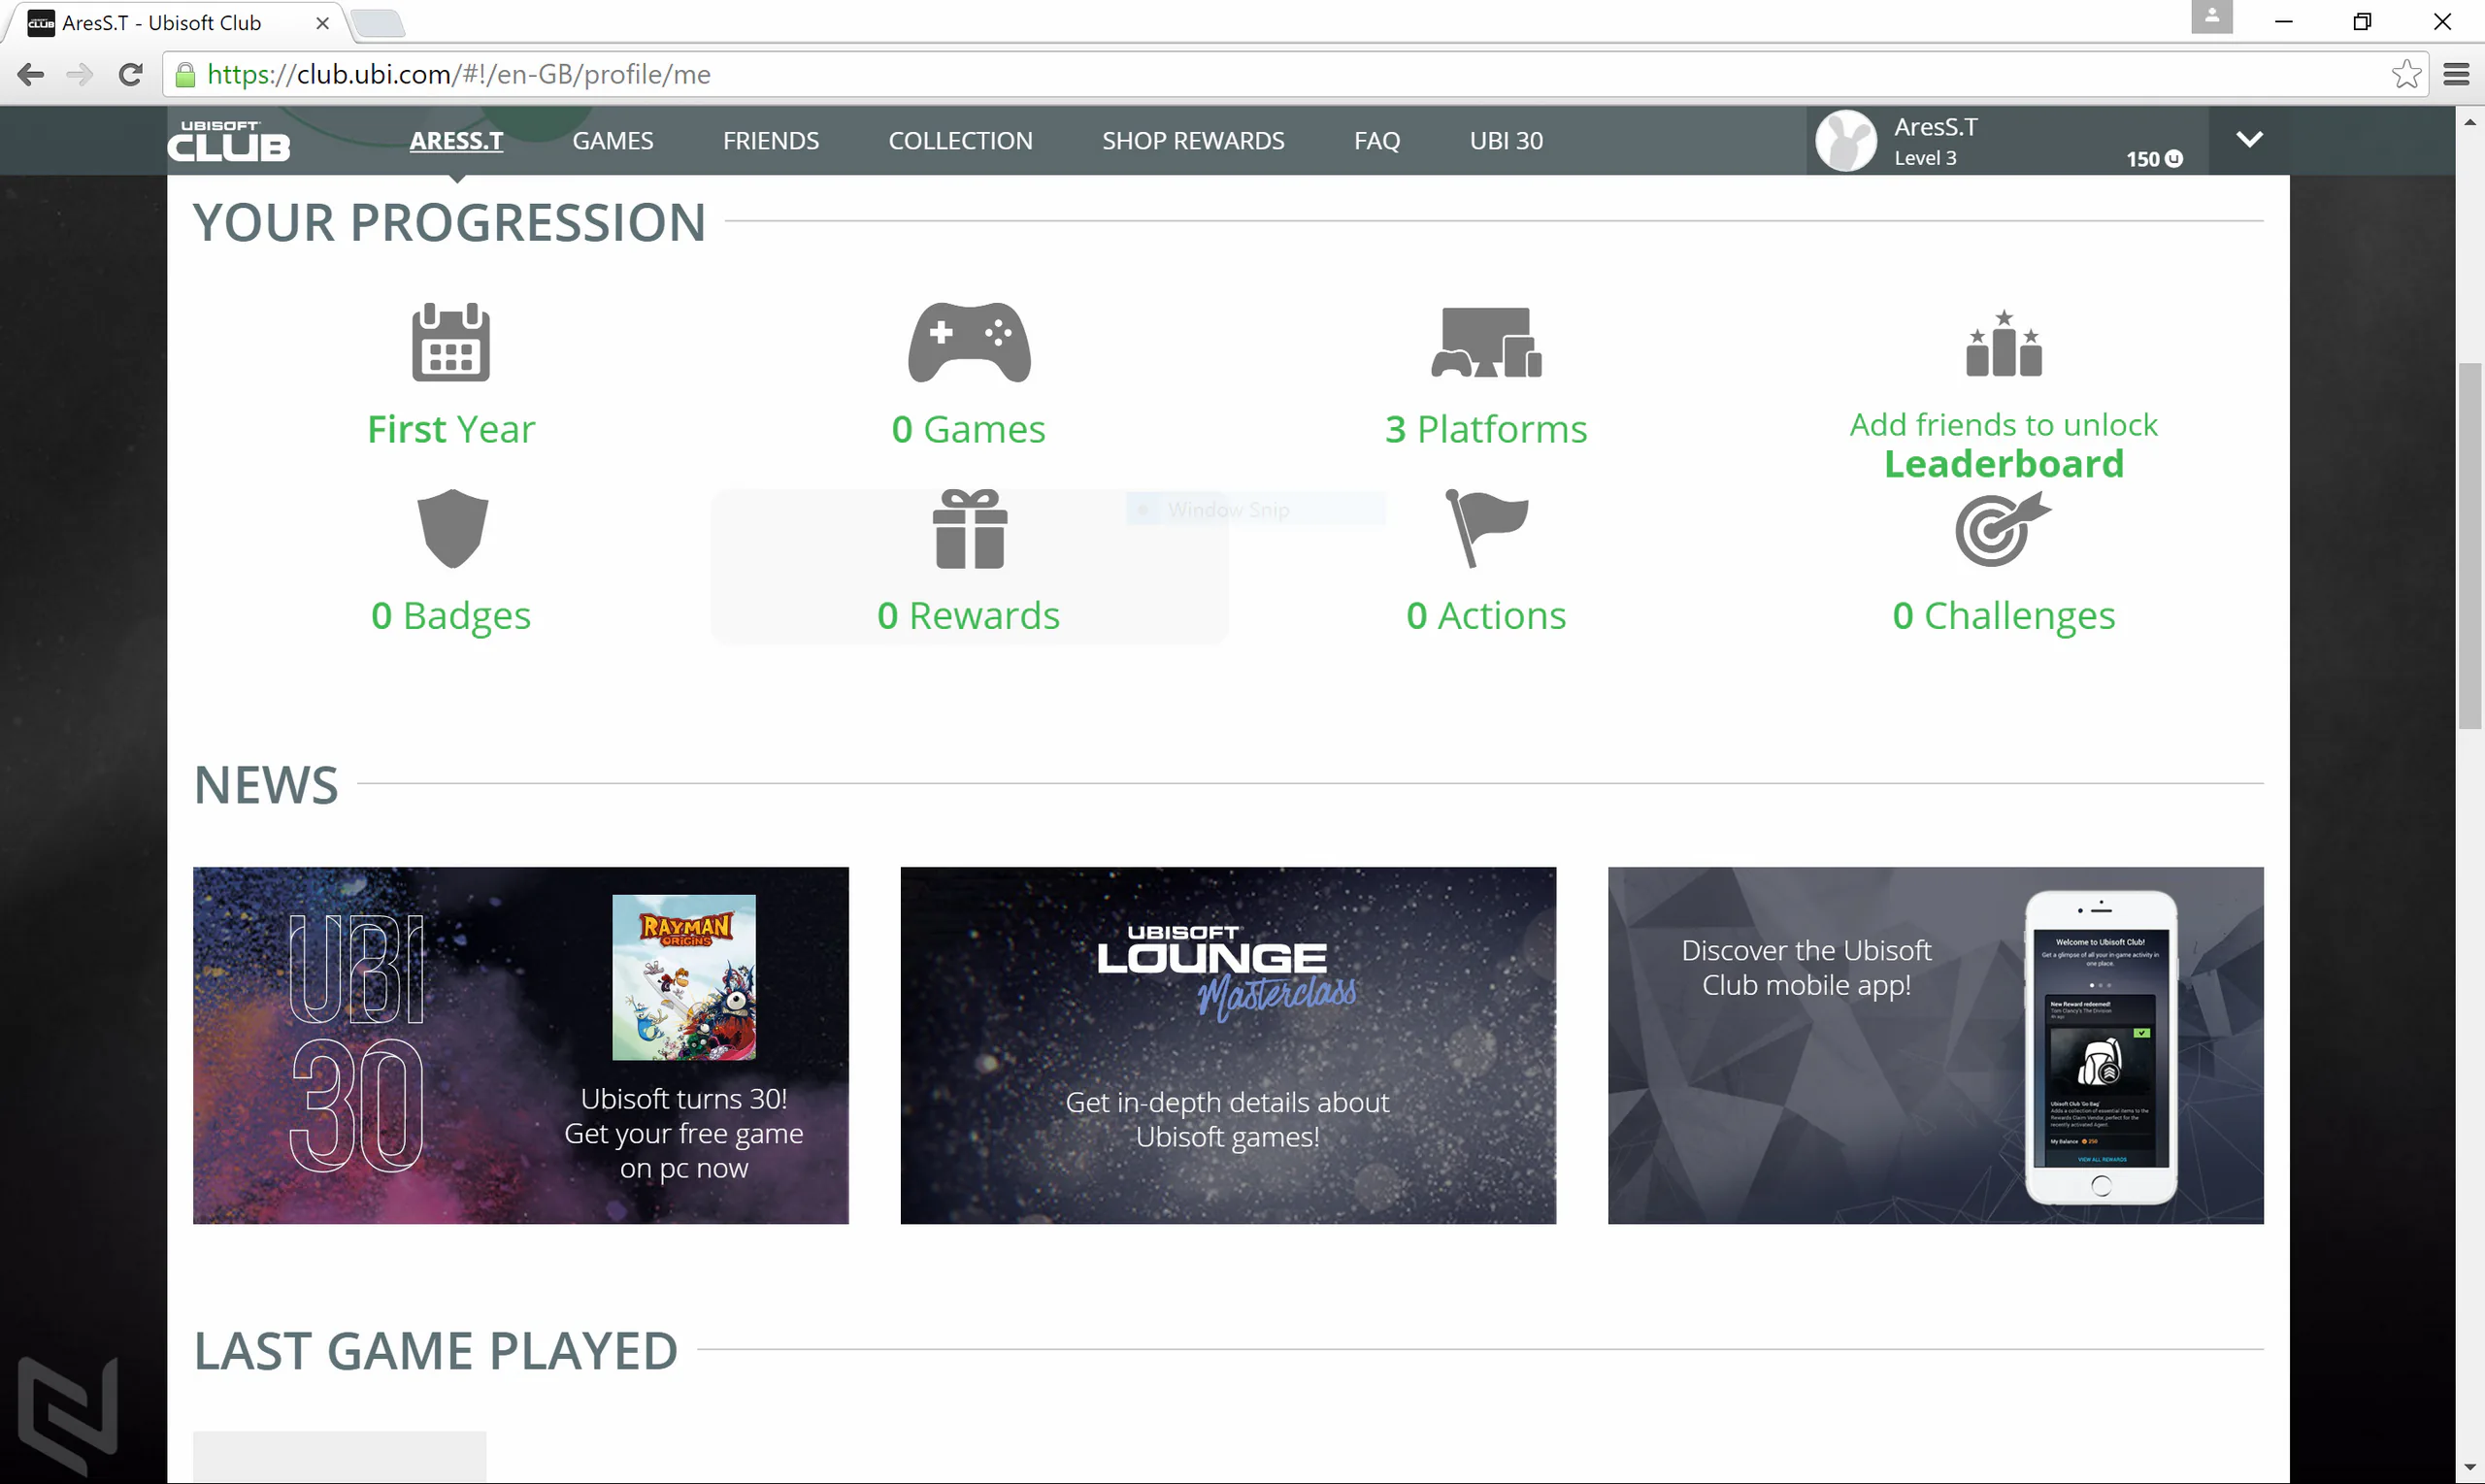
Task: Visit the FAQ menu item
Action: [1377, 141]
